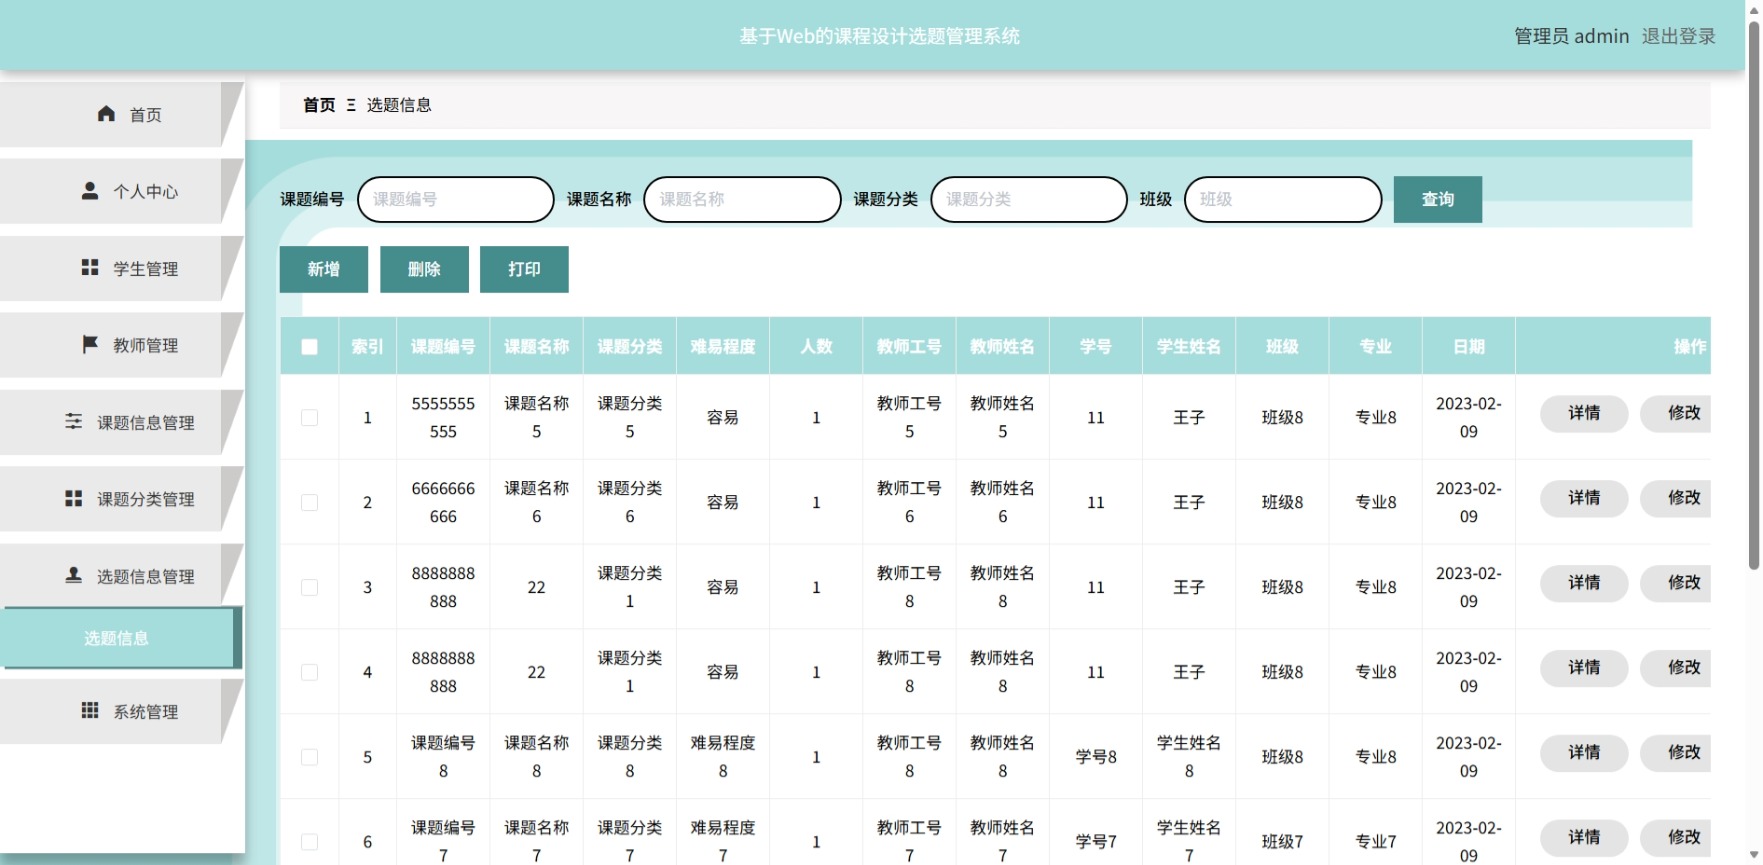The image size is (1763, 865).
Task: Click the 新增 button
Action: coord(324,269)
